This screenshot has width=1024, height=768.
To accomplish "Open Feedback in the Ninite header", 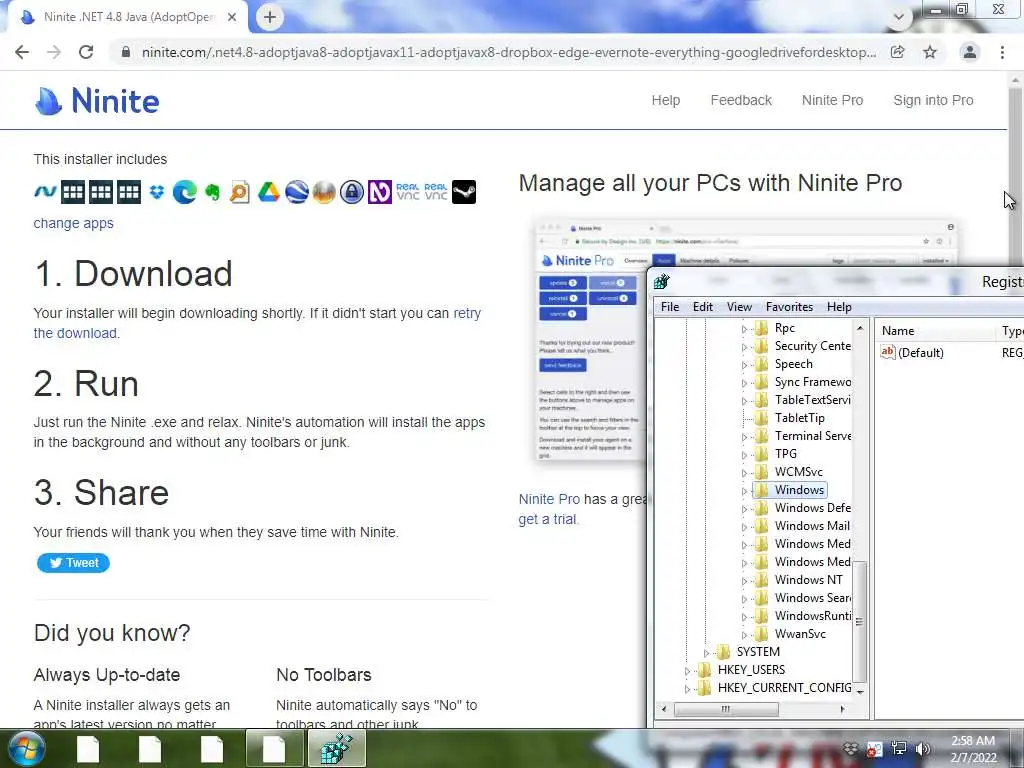I will point(741,100).
